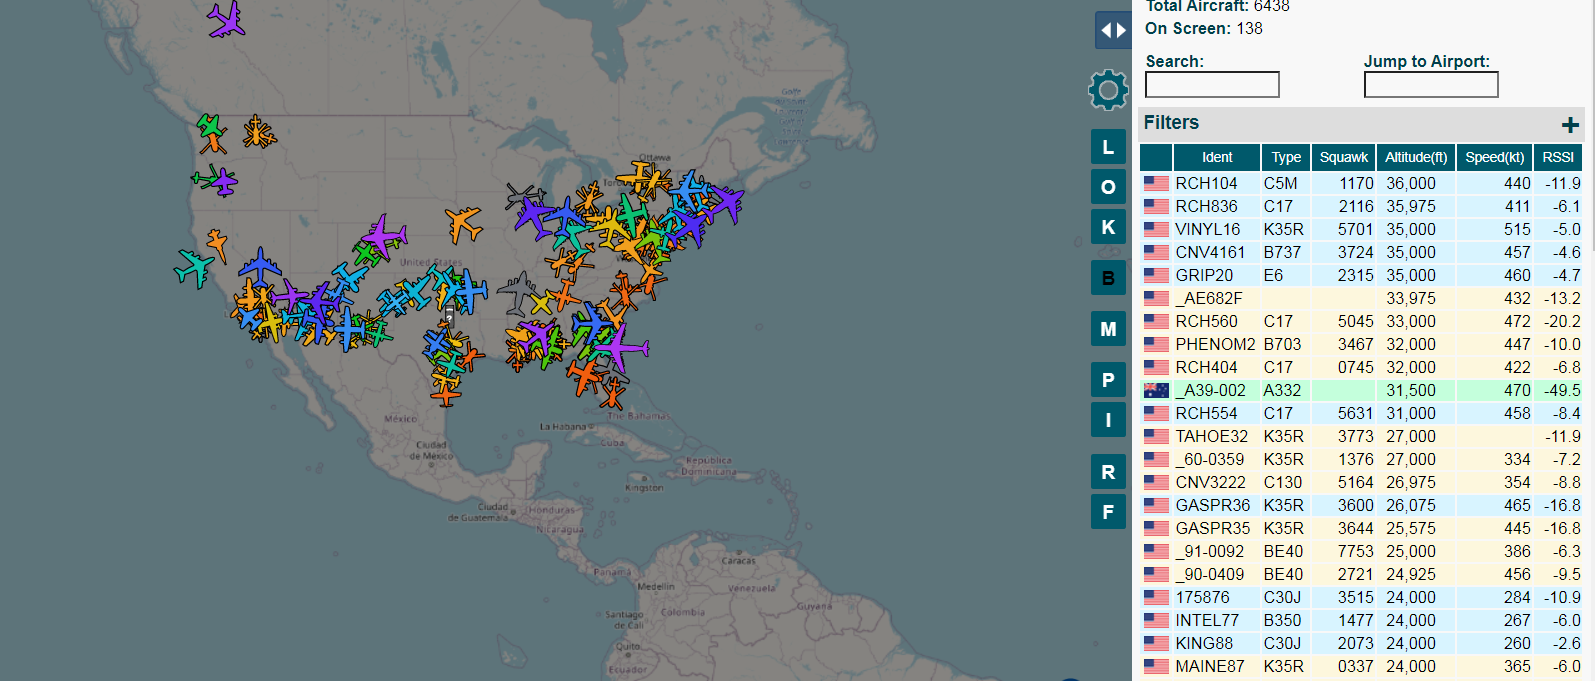Select the _A39-002 ident in the table
The height and width of the screenshot is (681, 1595).
pyautogui.click(x=1210, y=391)
